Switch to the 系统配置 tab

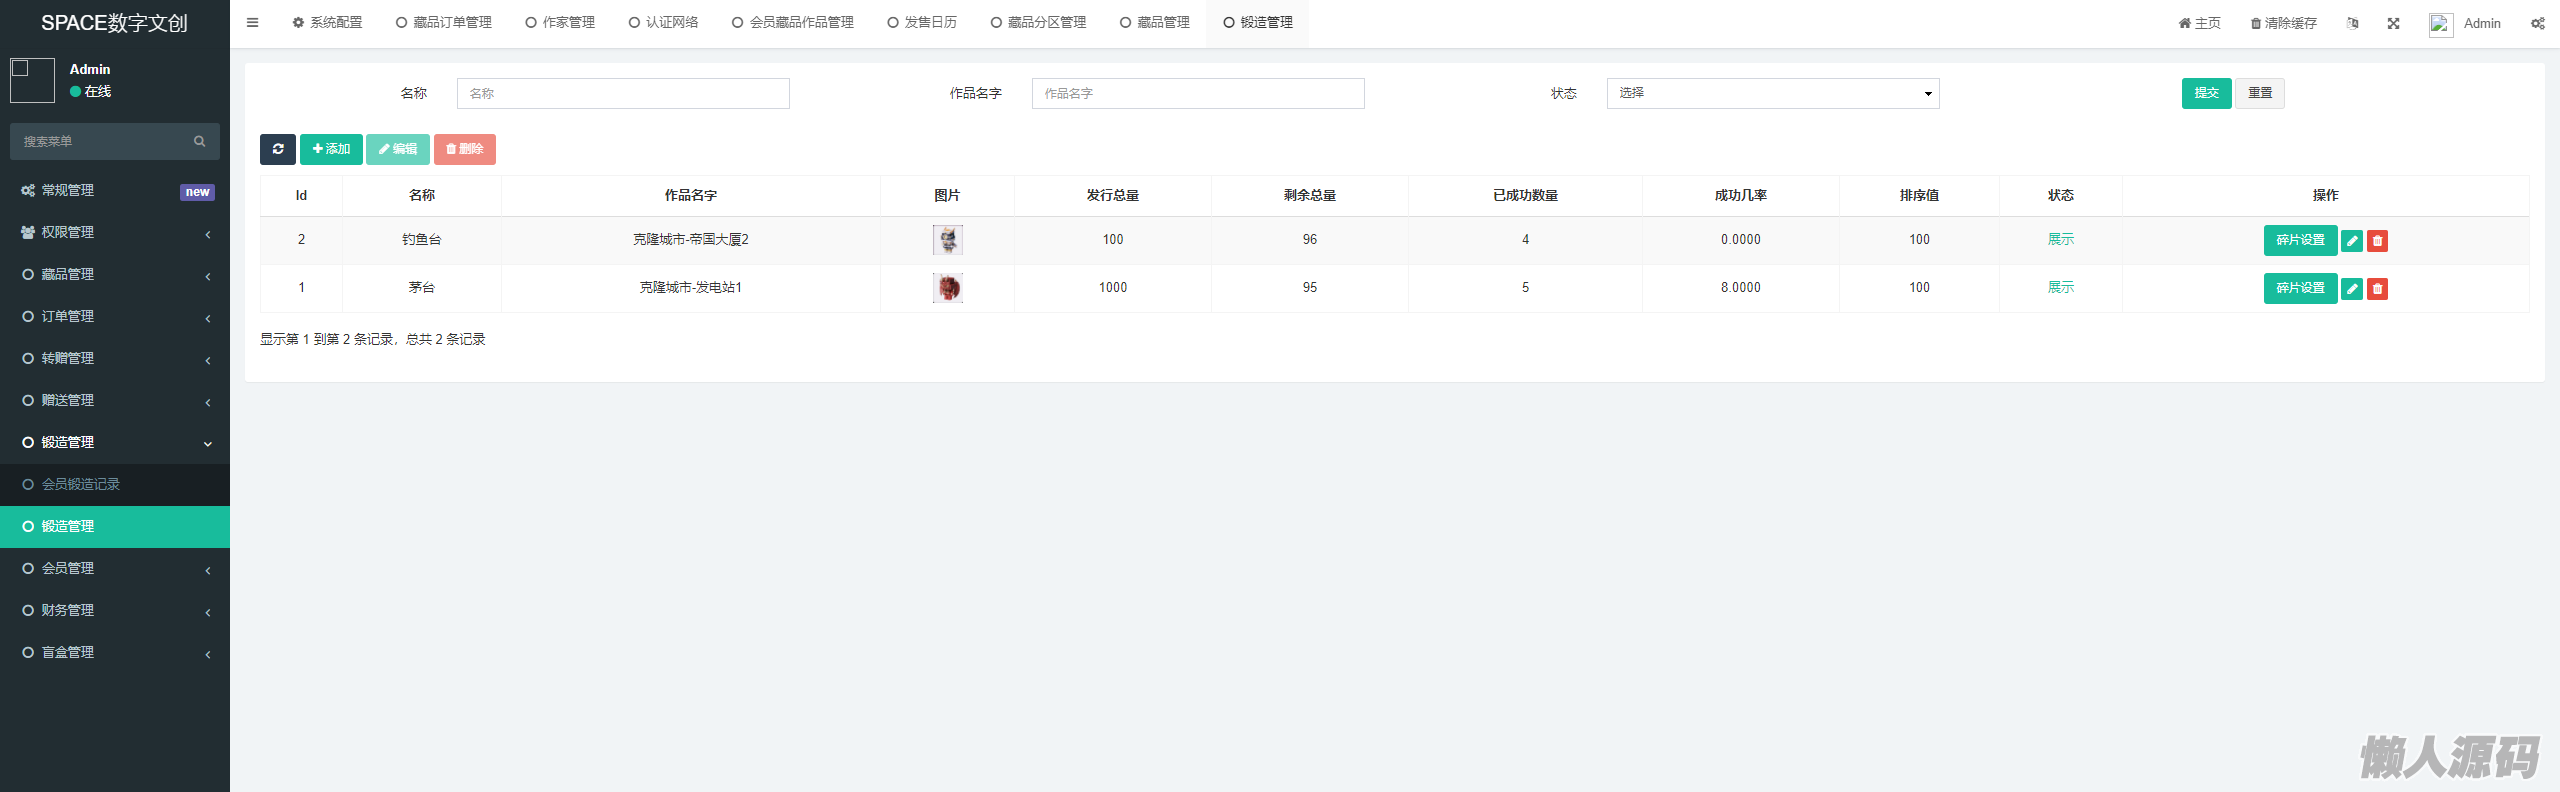click(327, 23)
